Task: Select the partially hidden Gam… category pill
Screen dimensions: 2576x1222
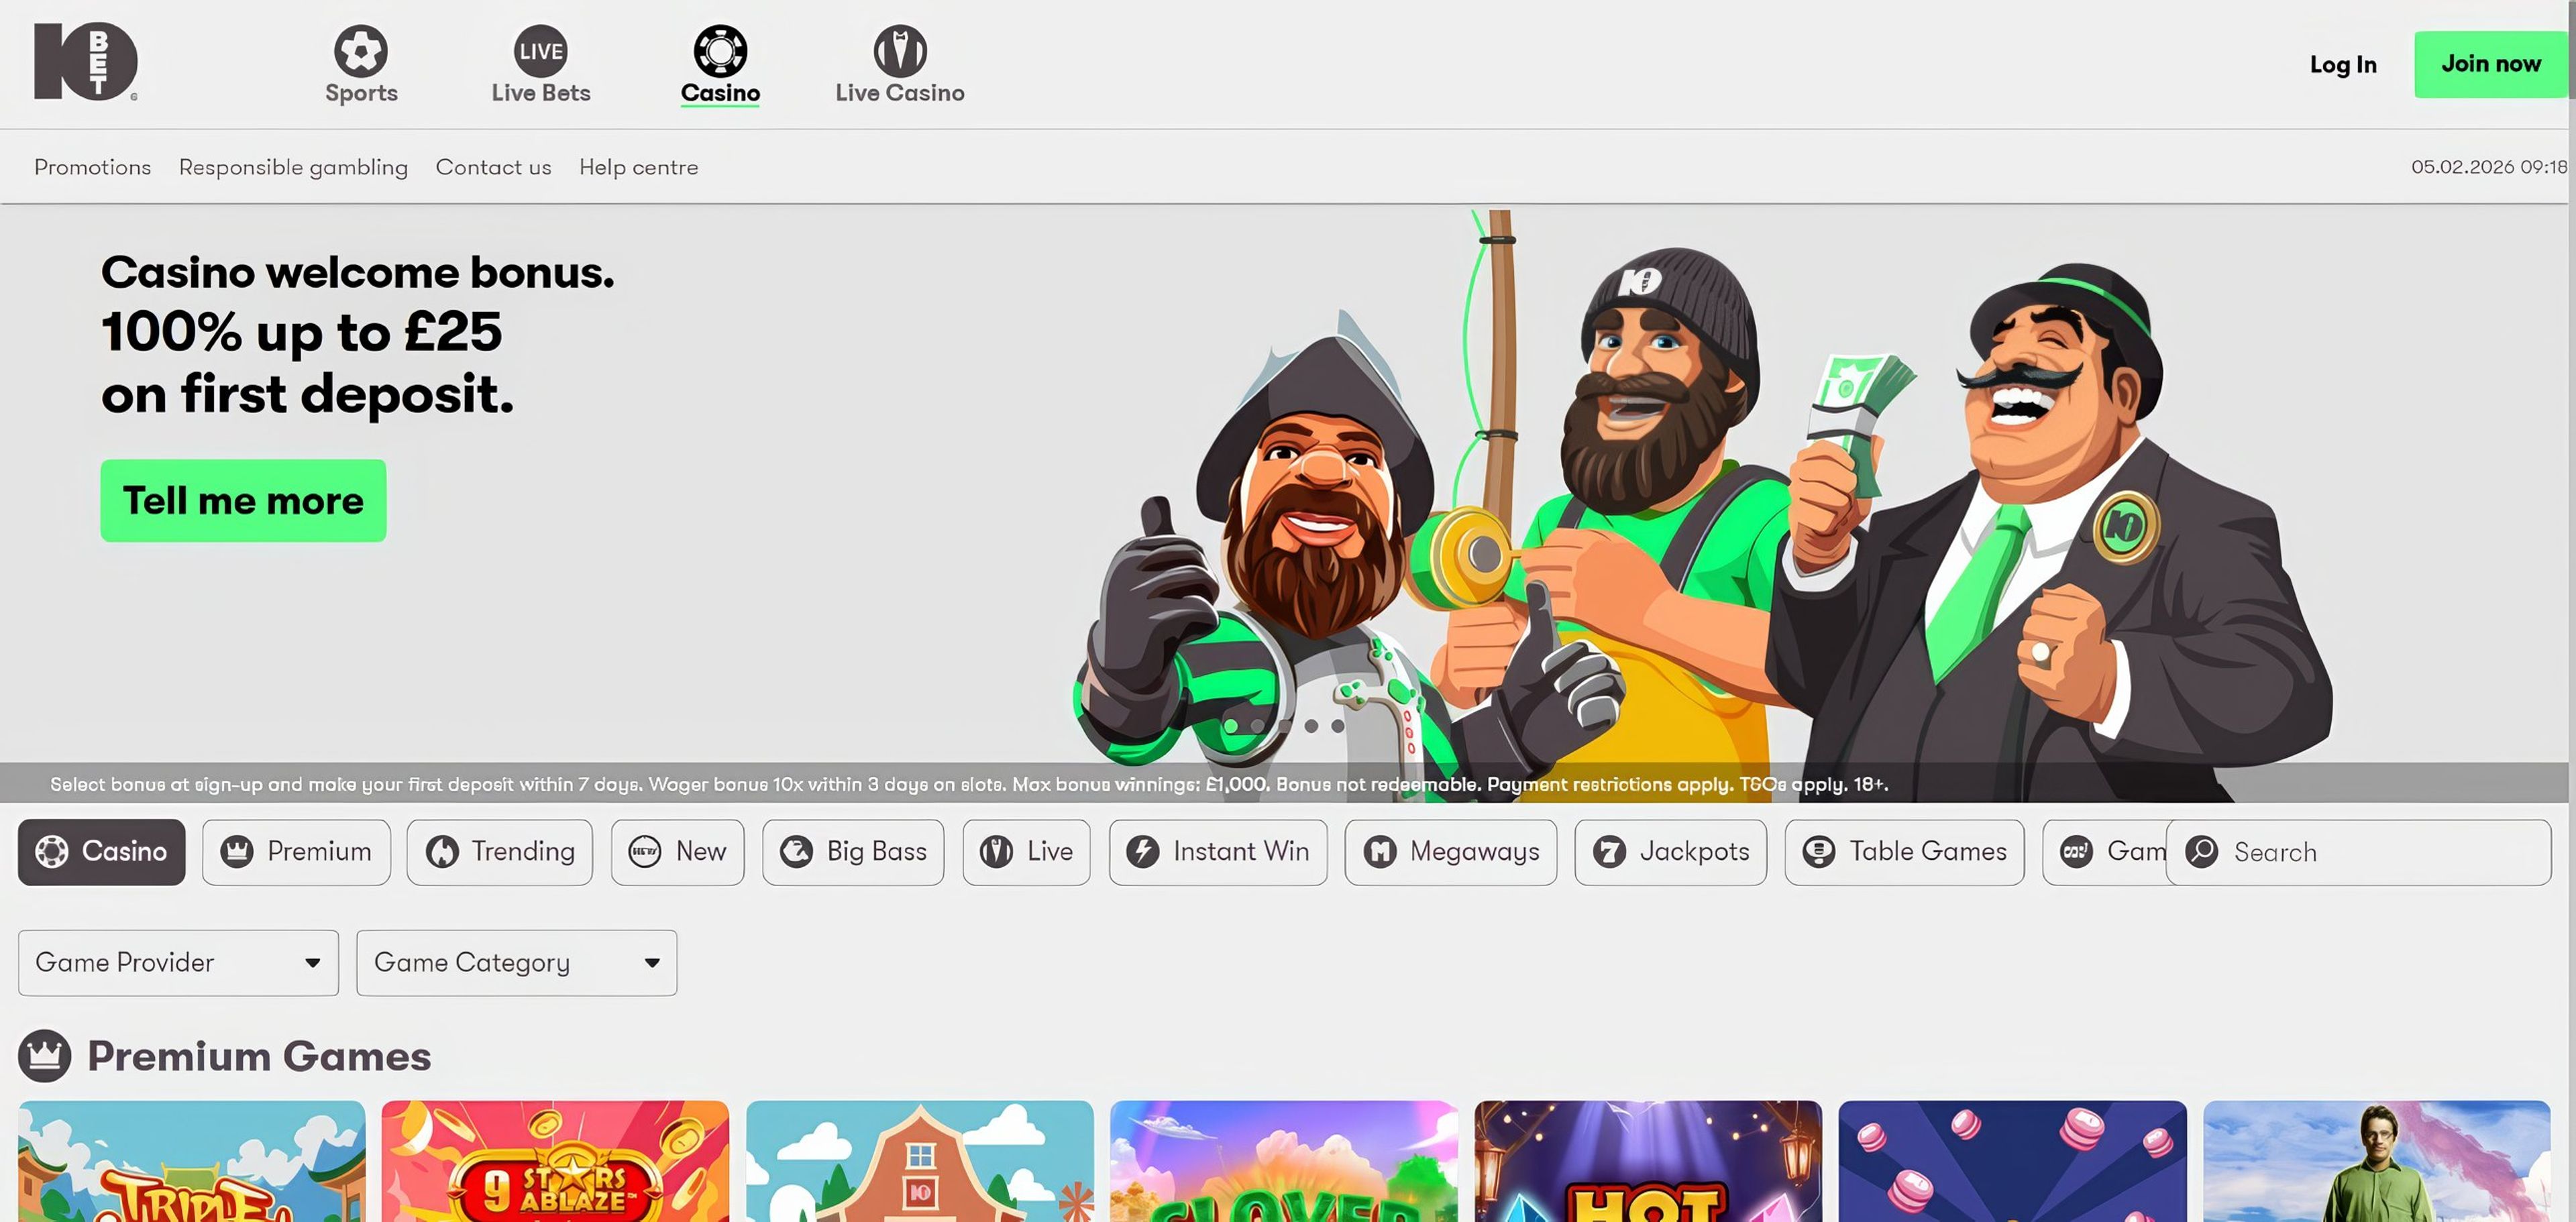Action: click(2104, 852)
